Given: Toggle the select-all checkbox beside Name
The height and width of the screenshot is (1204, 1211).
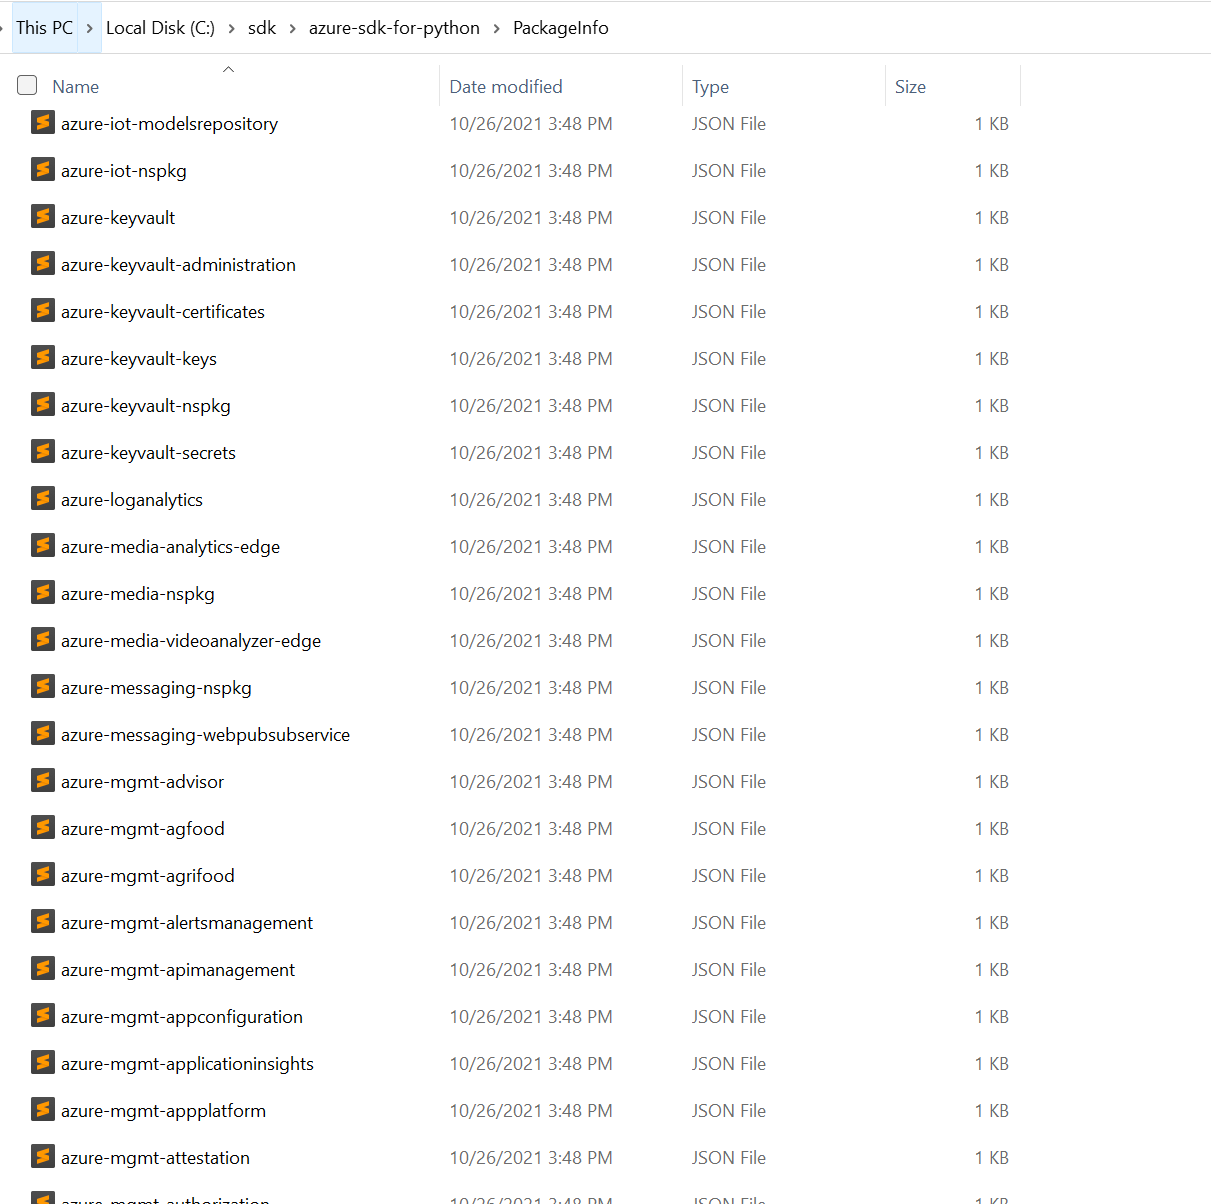Looking at the screenshot, I should coord(27,85).
